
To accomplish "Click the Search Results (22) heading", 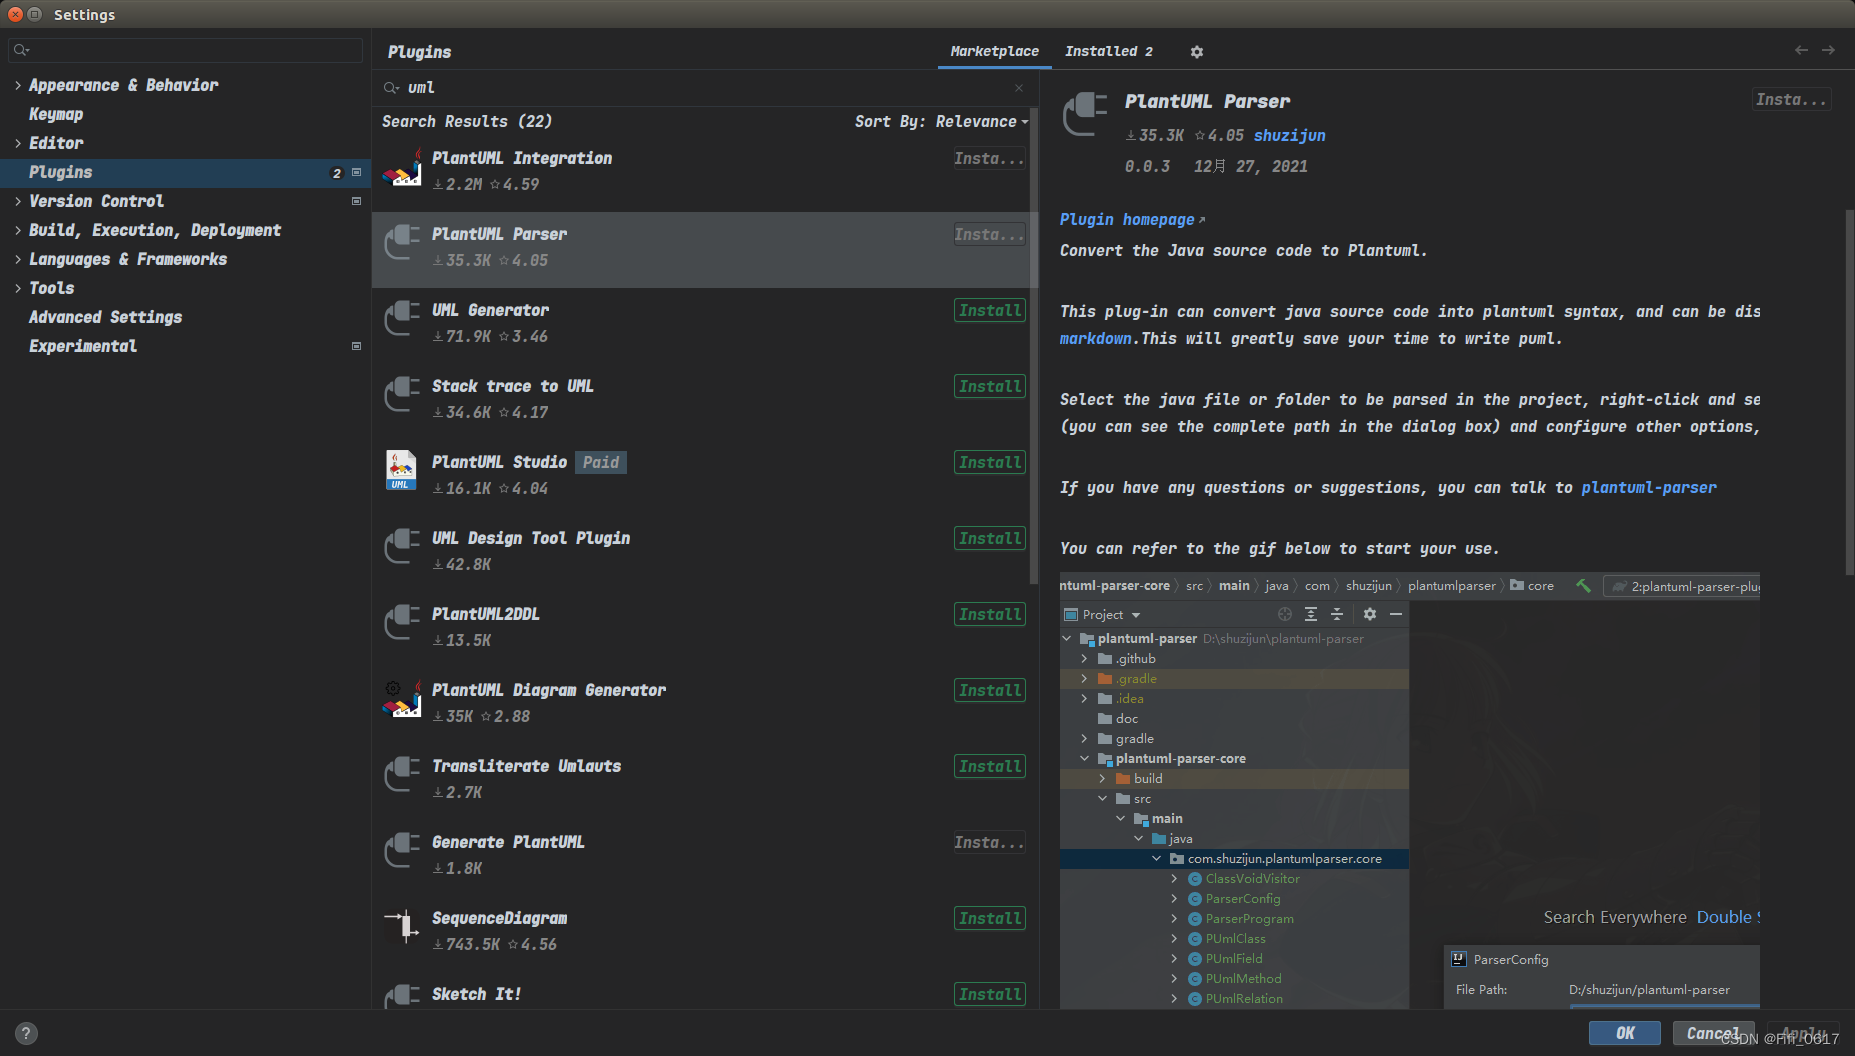I will pyautogui.click(x=467, y=122).
